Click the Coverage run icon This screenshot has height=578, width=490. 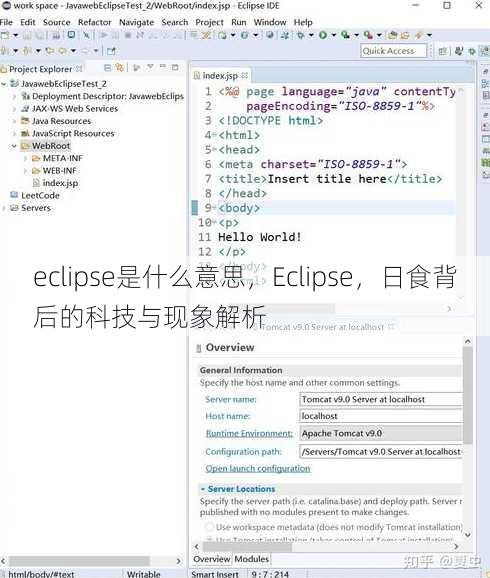point(345,35)
